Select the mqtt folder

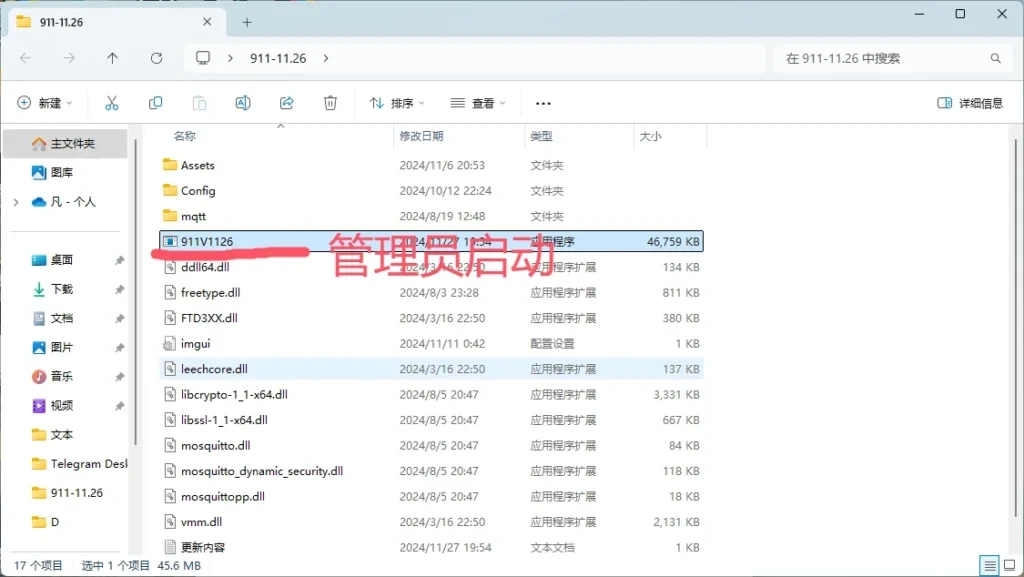(431, 216)
